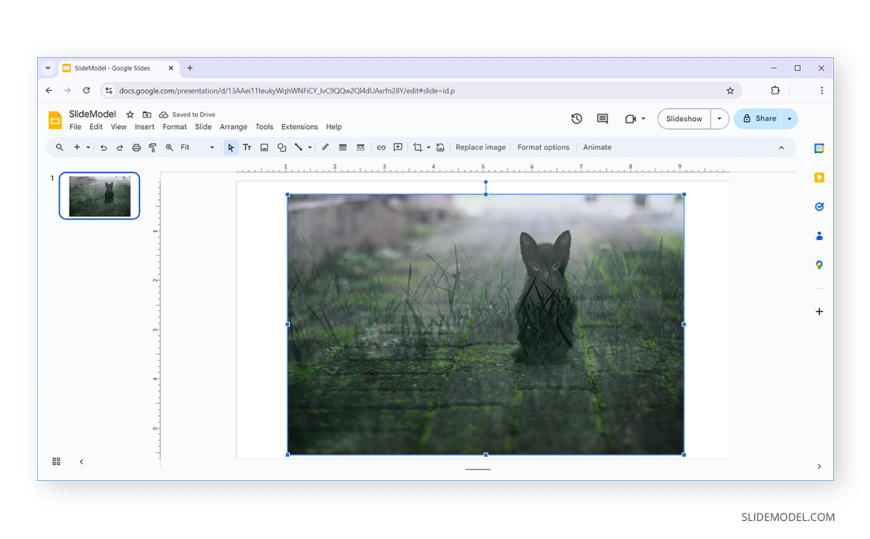Screen dimensions: 870x539
Task: Get add-ons with plus icon
Action: click(819, 311)
